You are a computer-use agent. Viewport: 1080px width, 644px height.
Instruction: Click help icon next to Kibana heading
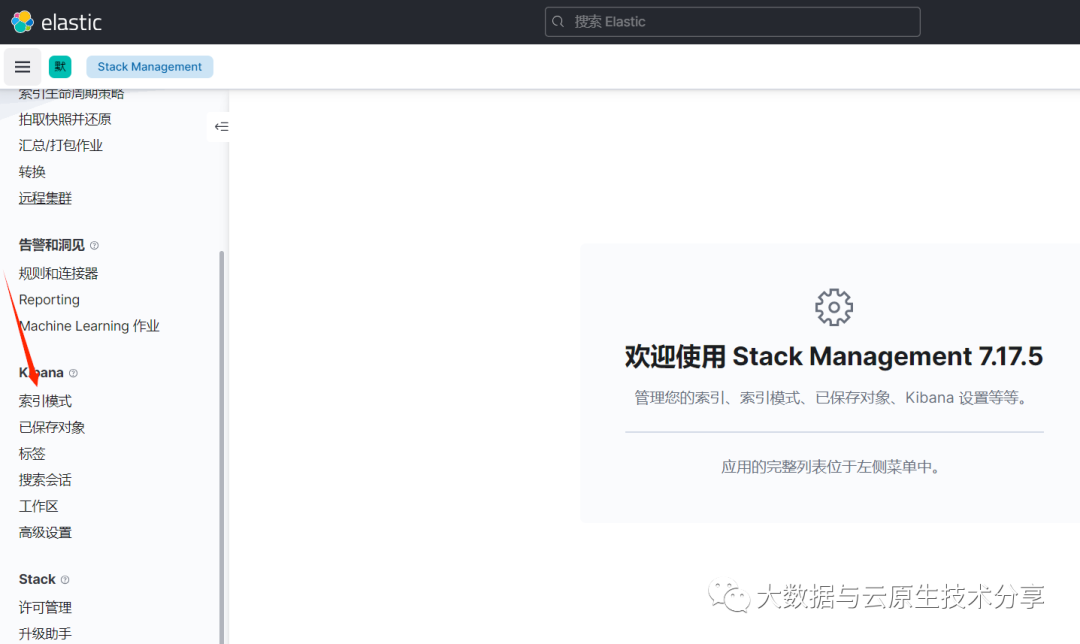tap(73, 373)
